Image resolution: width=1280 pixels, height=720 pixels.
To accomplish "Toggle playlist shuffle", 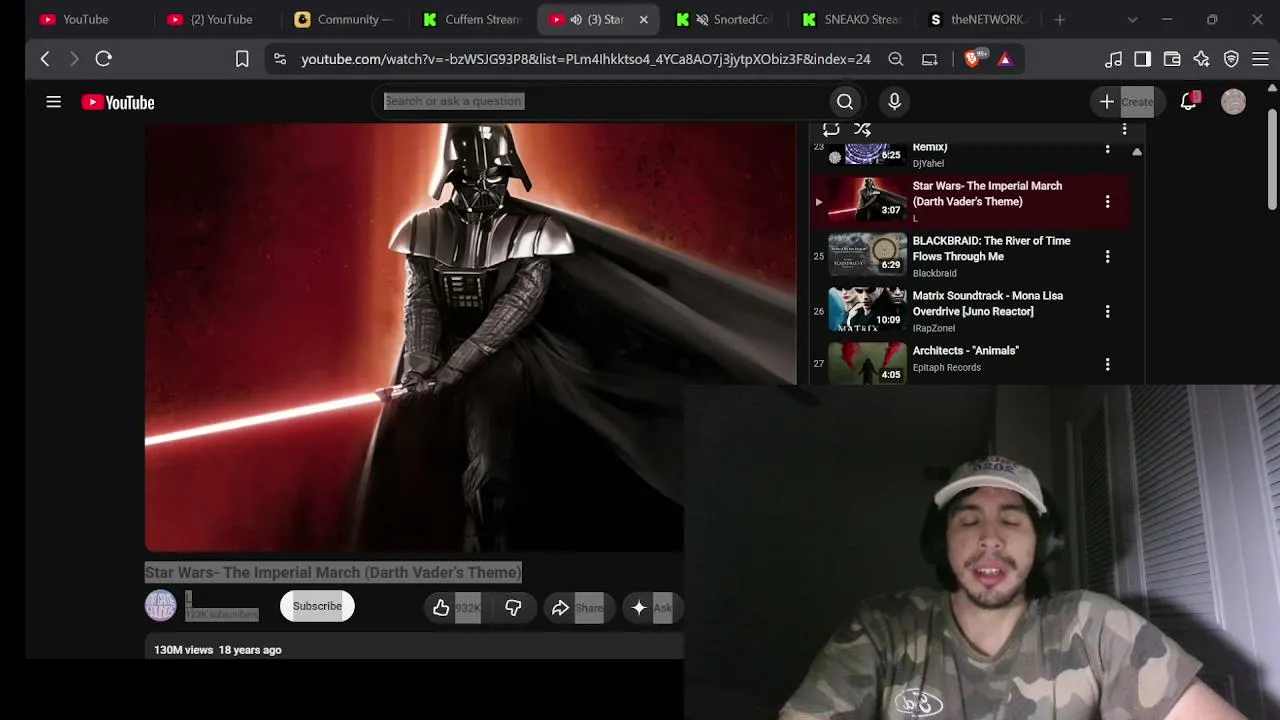I will (862, 129).
